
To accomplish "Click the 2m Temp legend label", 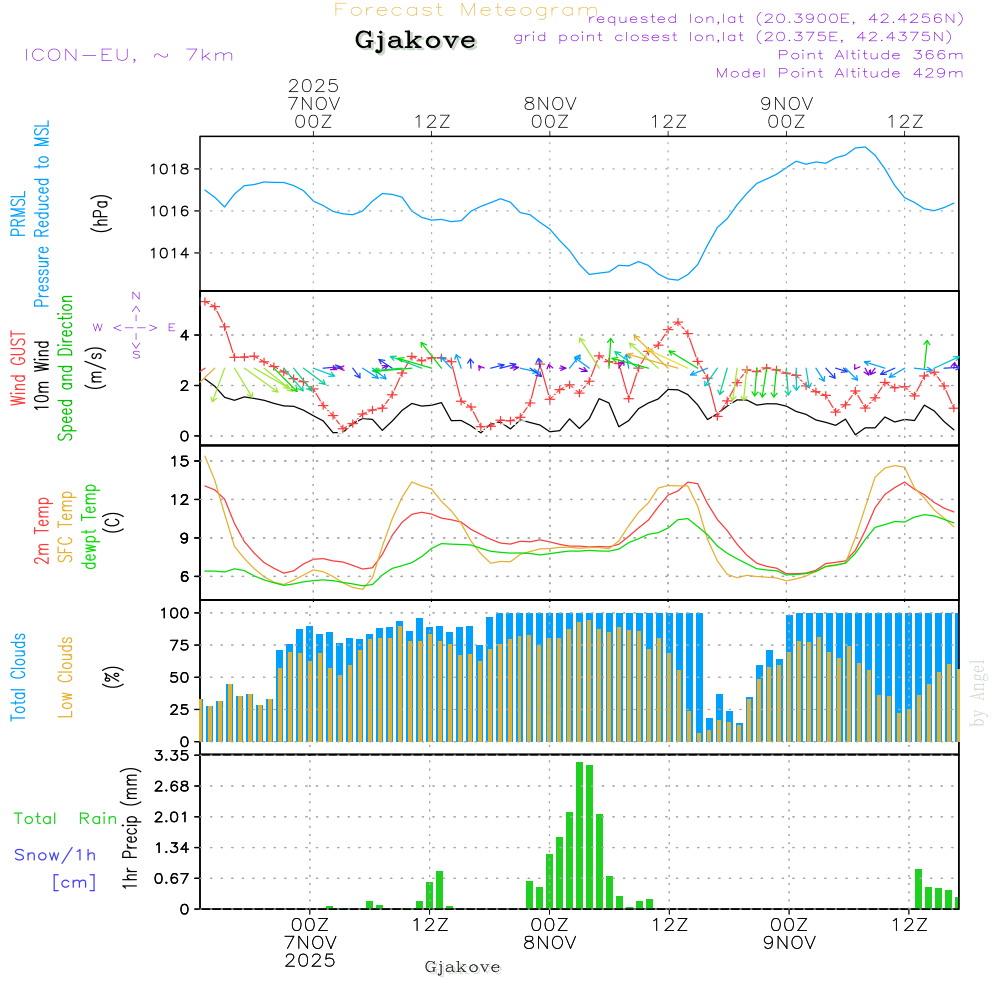I will pyautogui.click(x=42, y=530).
